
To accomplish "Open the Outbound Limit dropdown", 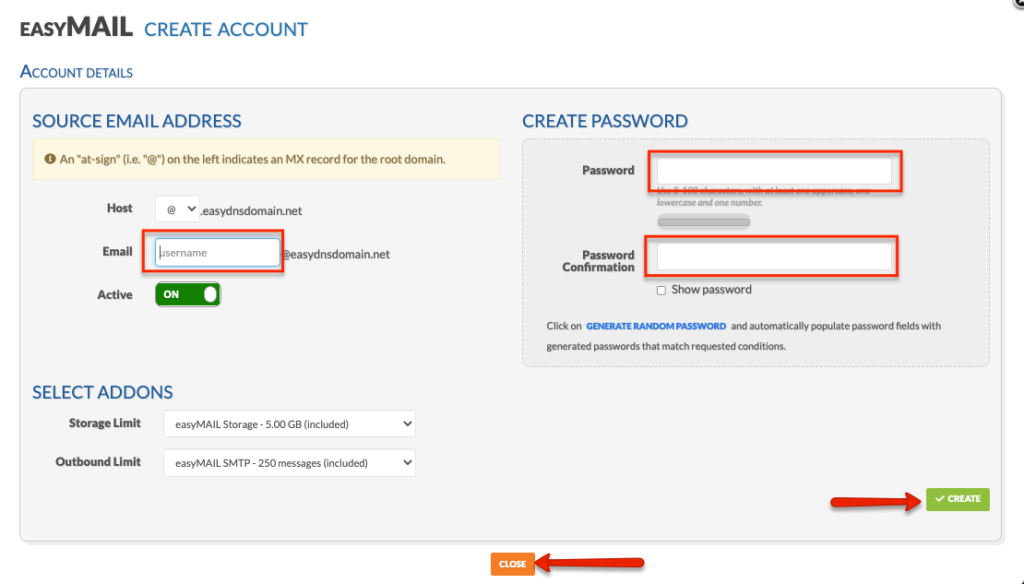I will tap(288, 462).
